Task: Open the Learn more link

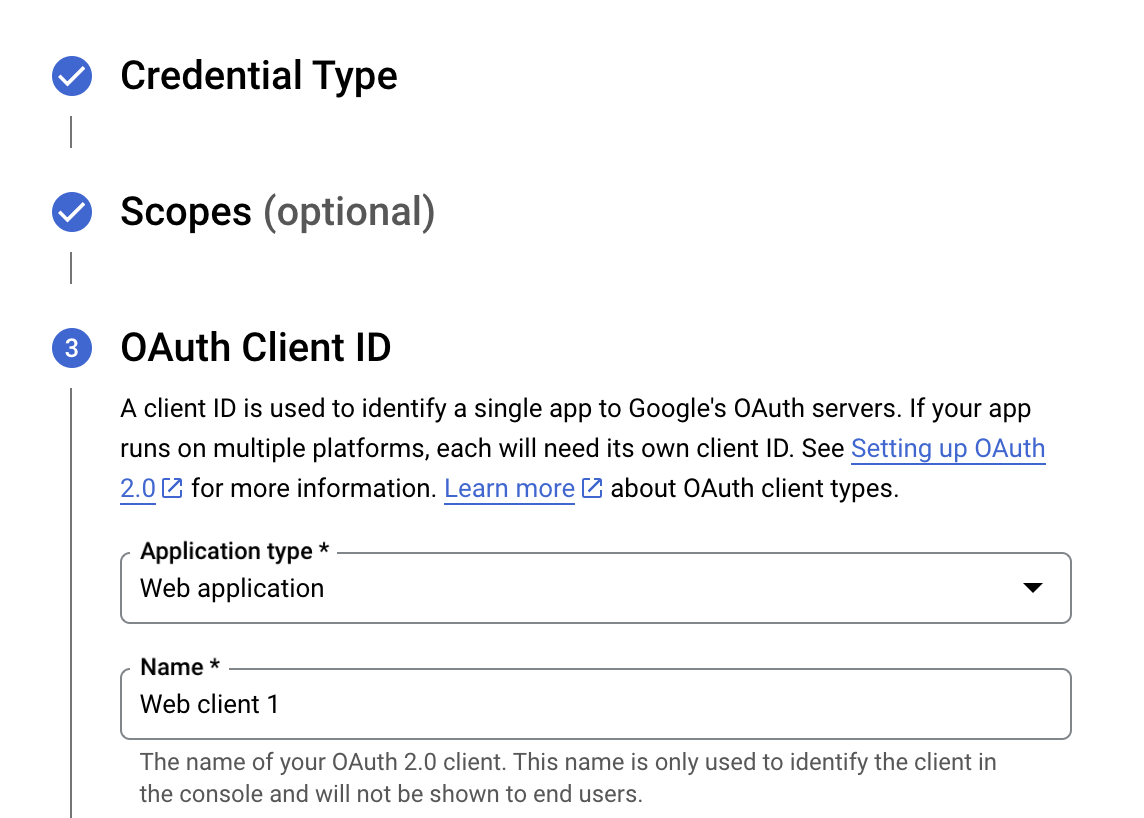Action: (x=509, y=489)
